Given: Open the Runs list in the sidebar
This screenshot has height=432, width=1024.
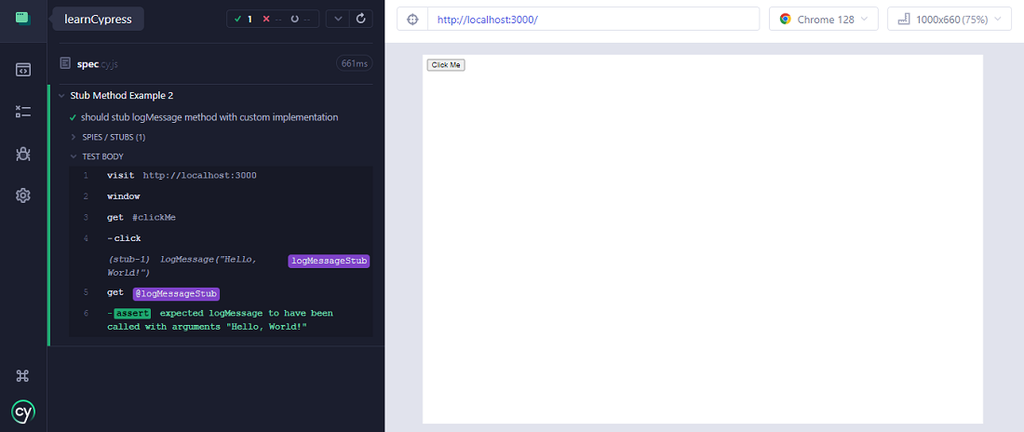Looking at the screenshot, I should (23, 112).
